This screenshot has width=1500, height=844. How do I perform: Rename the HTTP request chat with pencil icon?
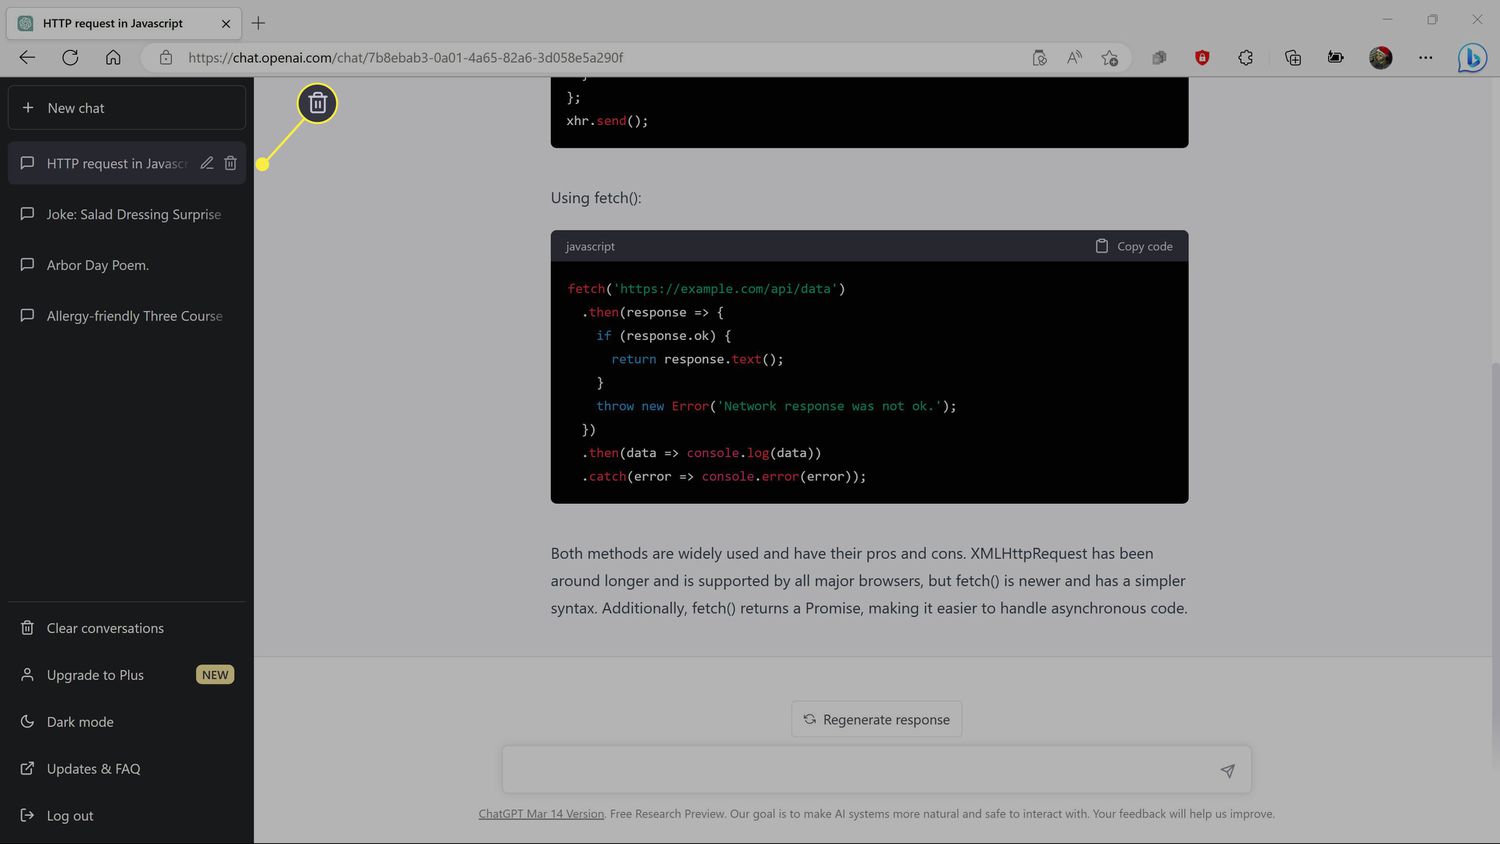click(x=207, y=163)
